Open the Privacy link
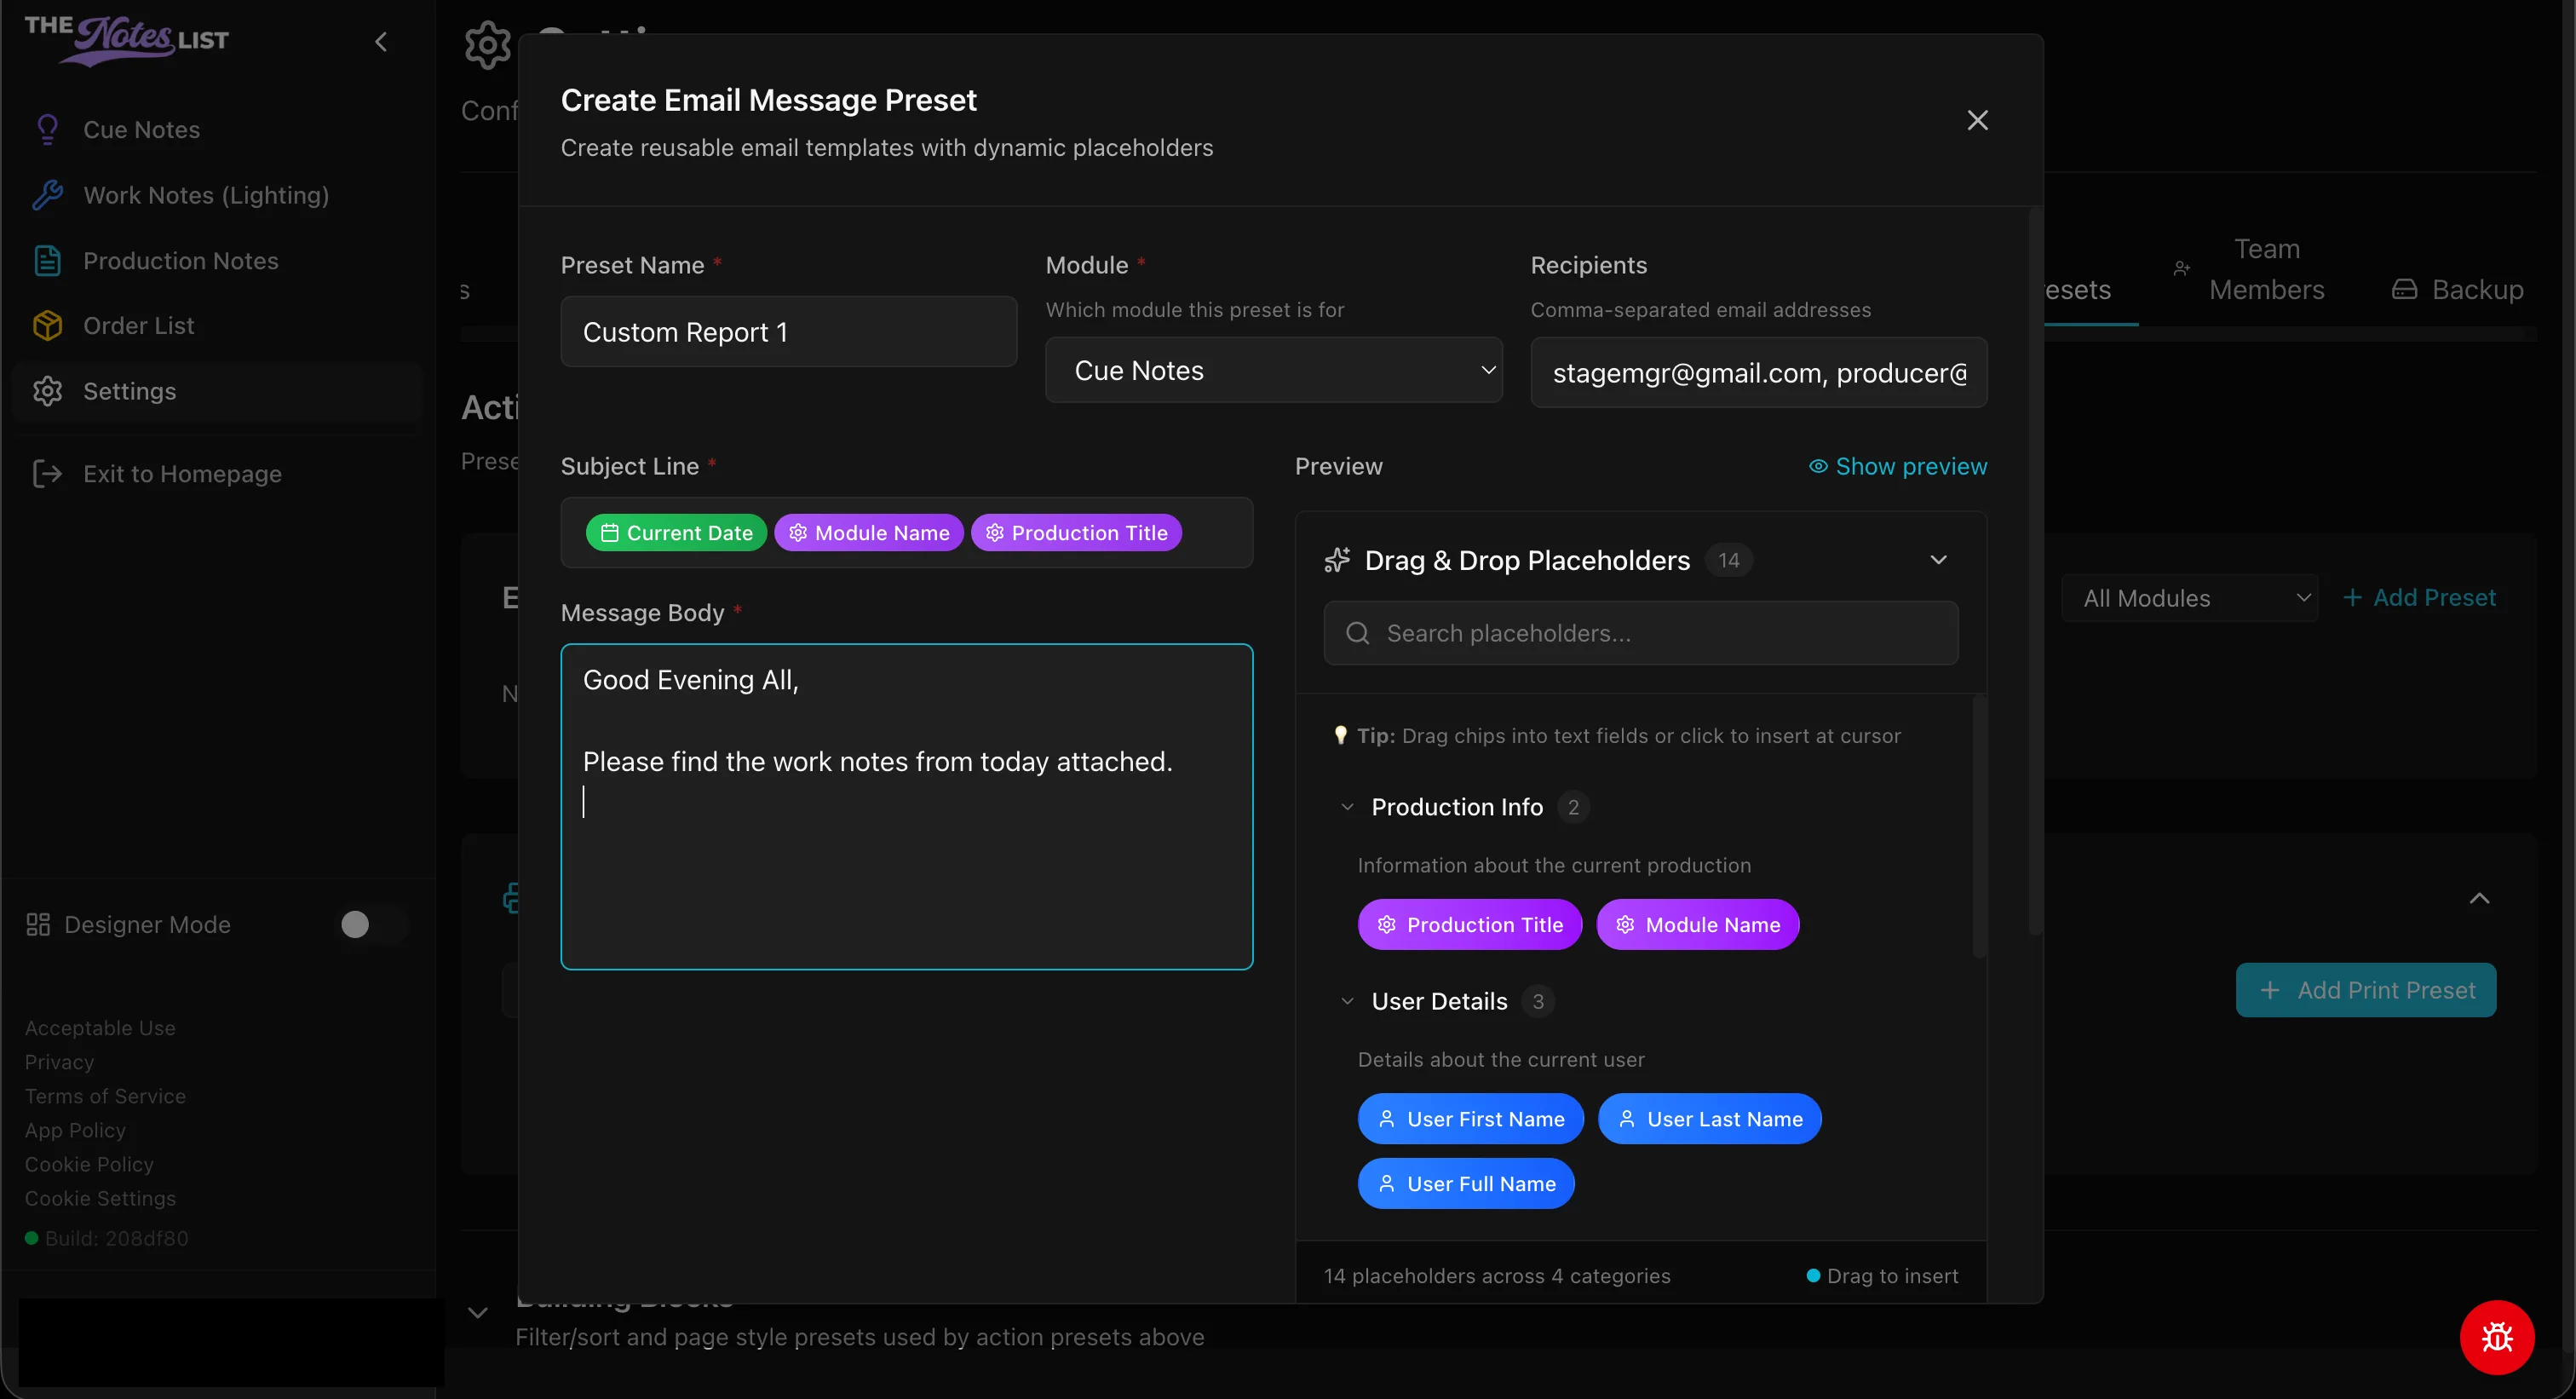2576x1399 pixels. tap(59, 1062)
